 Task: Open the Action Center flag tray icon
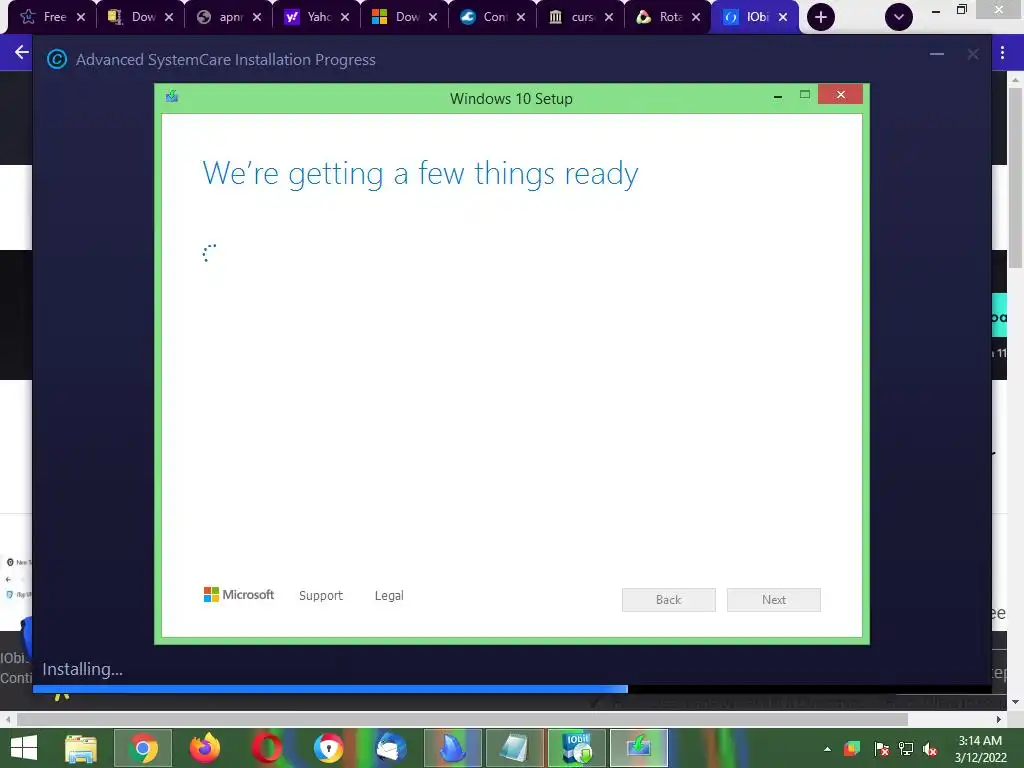point(881,749)
